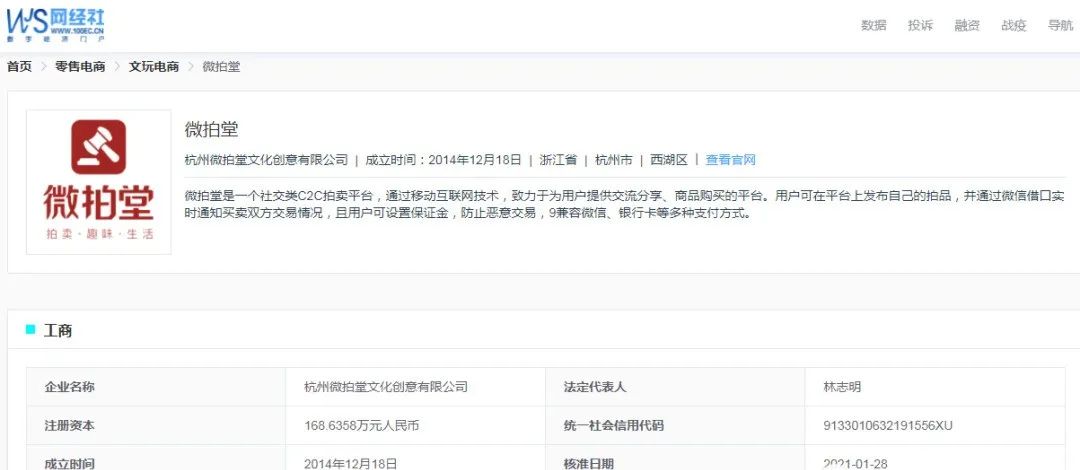Click the 微拍堂 company logo image
1080x470 pixels.
[x=98, y=182]
